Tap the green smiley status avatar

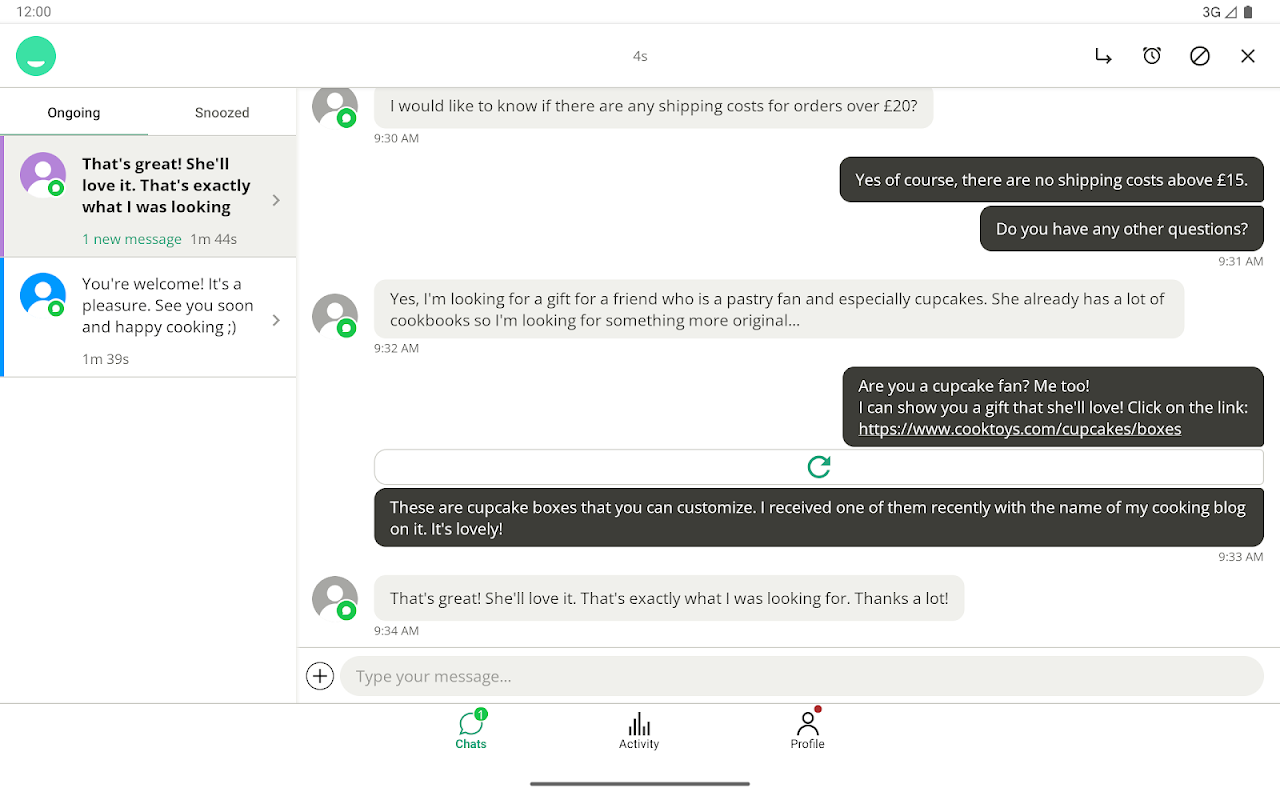click(36, 56)
